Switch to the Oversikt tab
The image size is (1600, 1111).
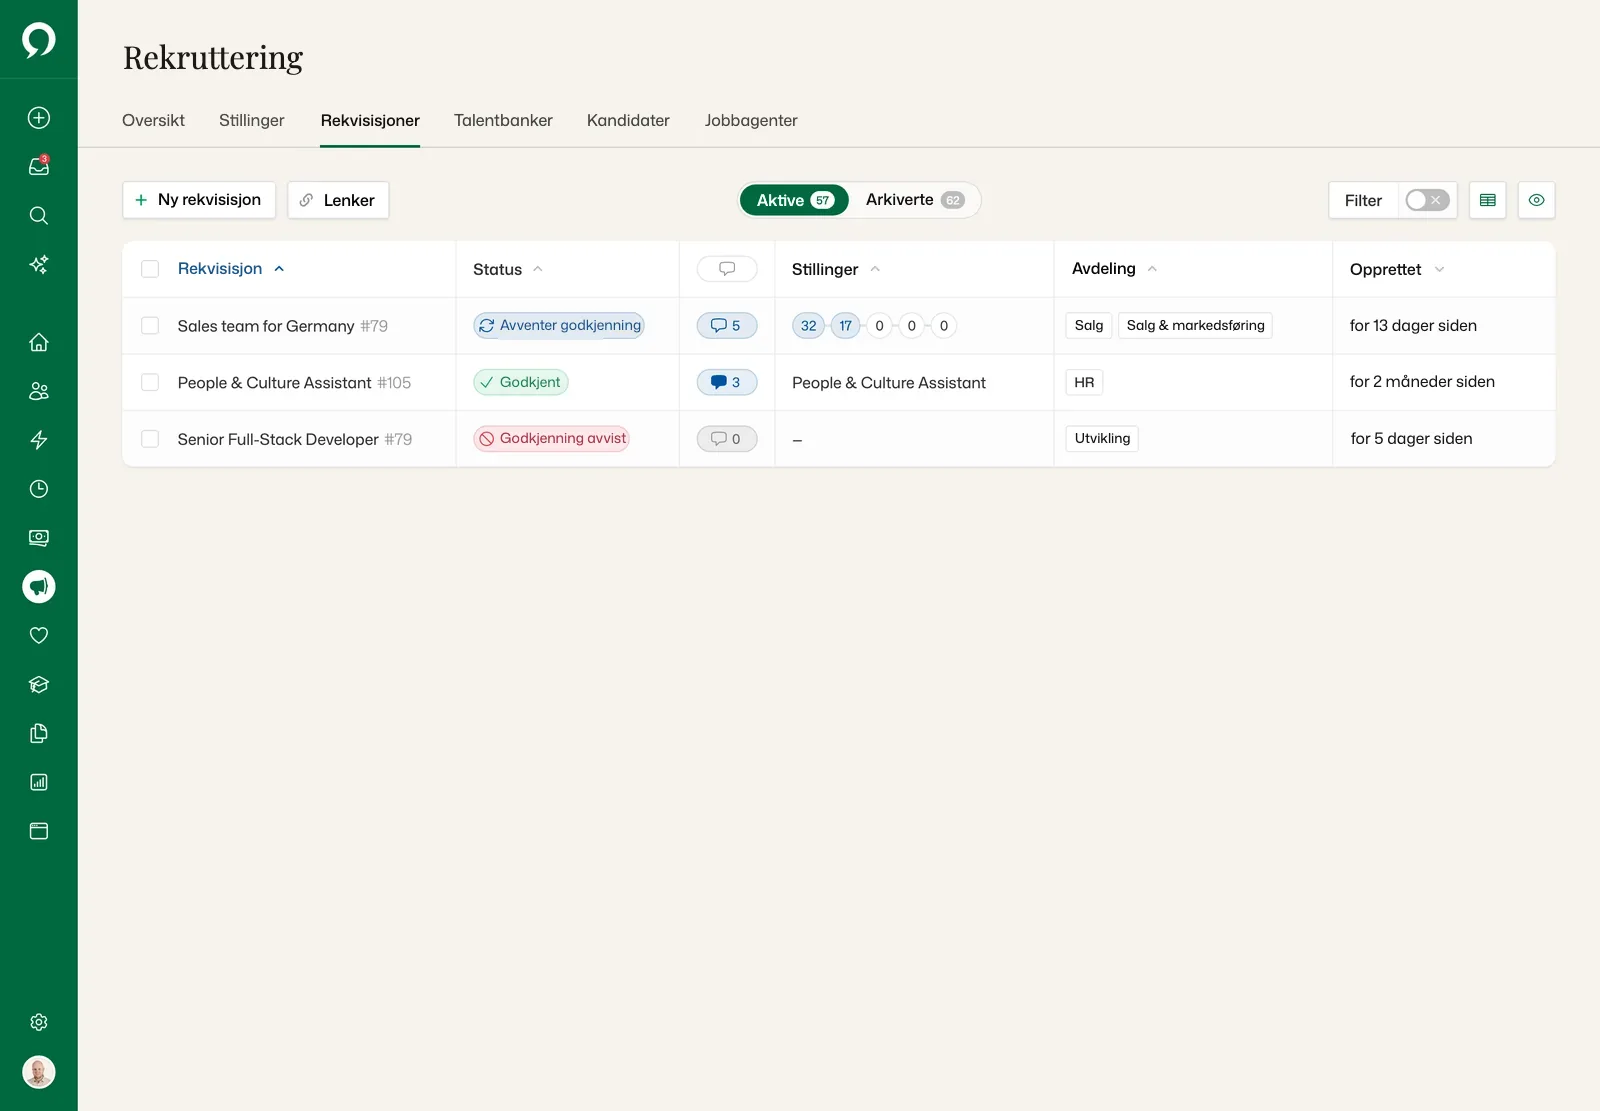click(153, 120)
